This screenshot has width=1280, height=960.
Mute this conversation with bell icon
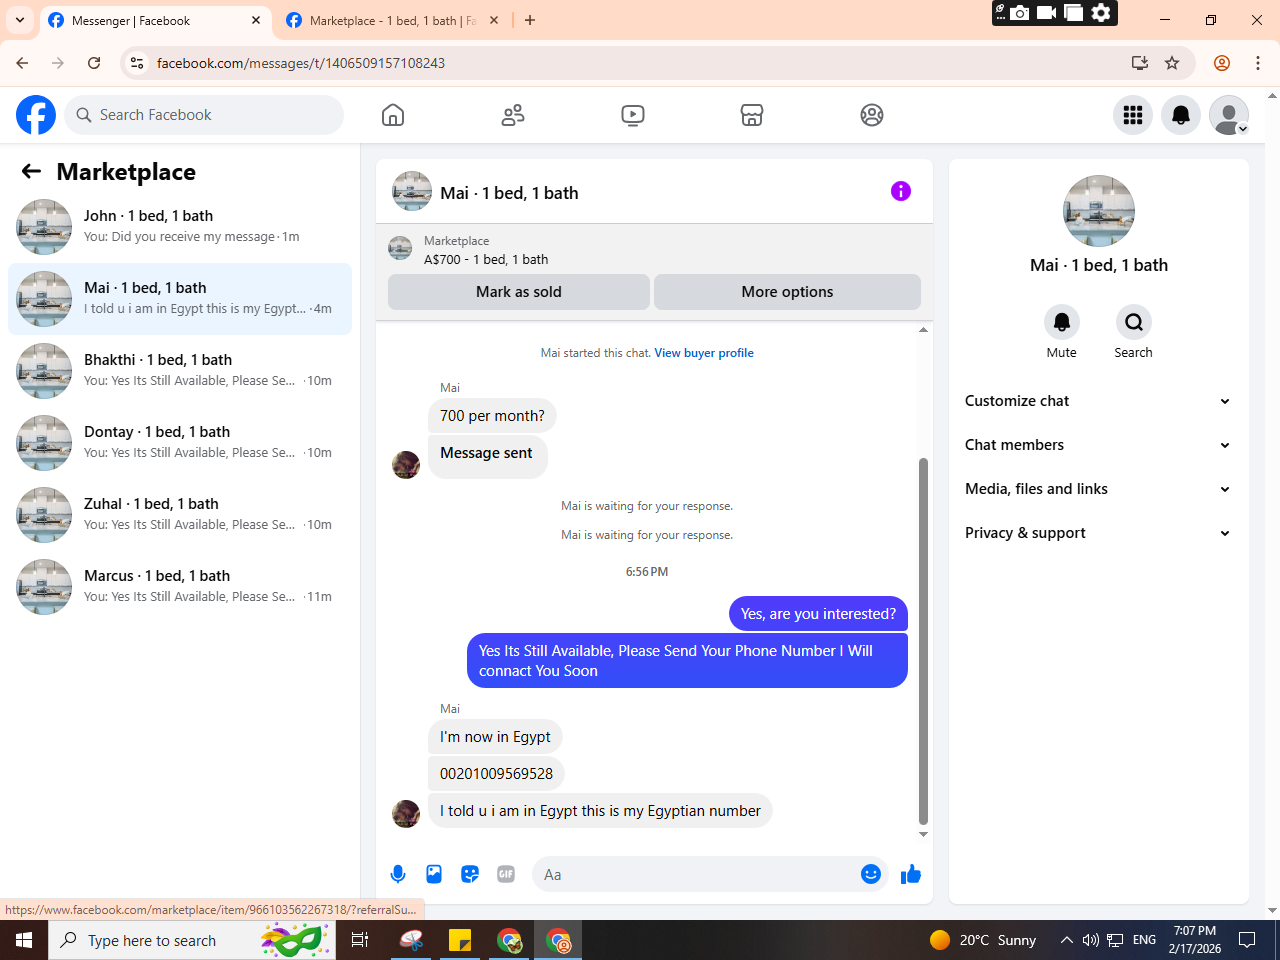(1062, 322)
